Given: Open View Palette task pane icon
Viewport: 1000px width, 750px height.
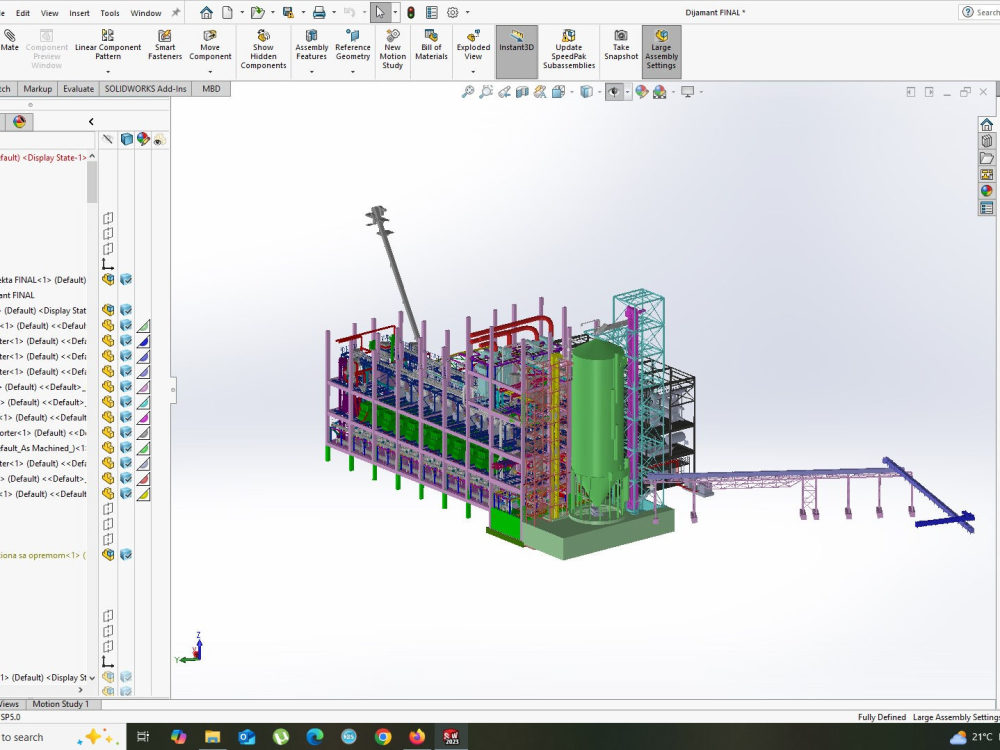Looking at the screenshot, I should tap(987, 174).
